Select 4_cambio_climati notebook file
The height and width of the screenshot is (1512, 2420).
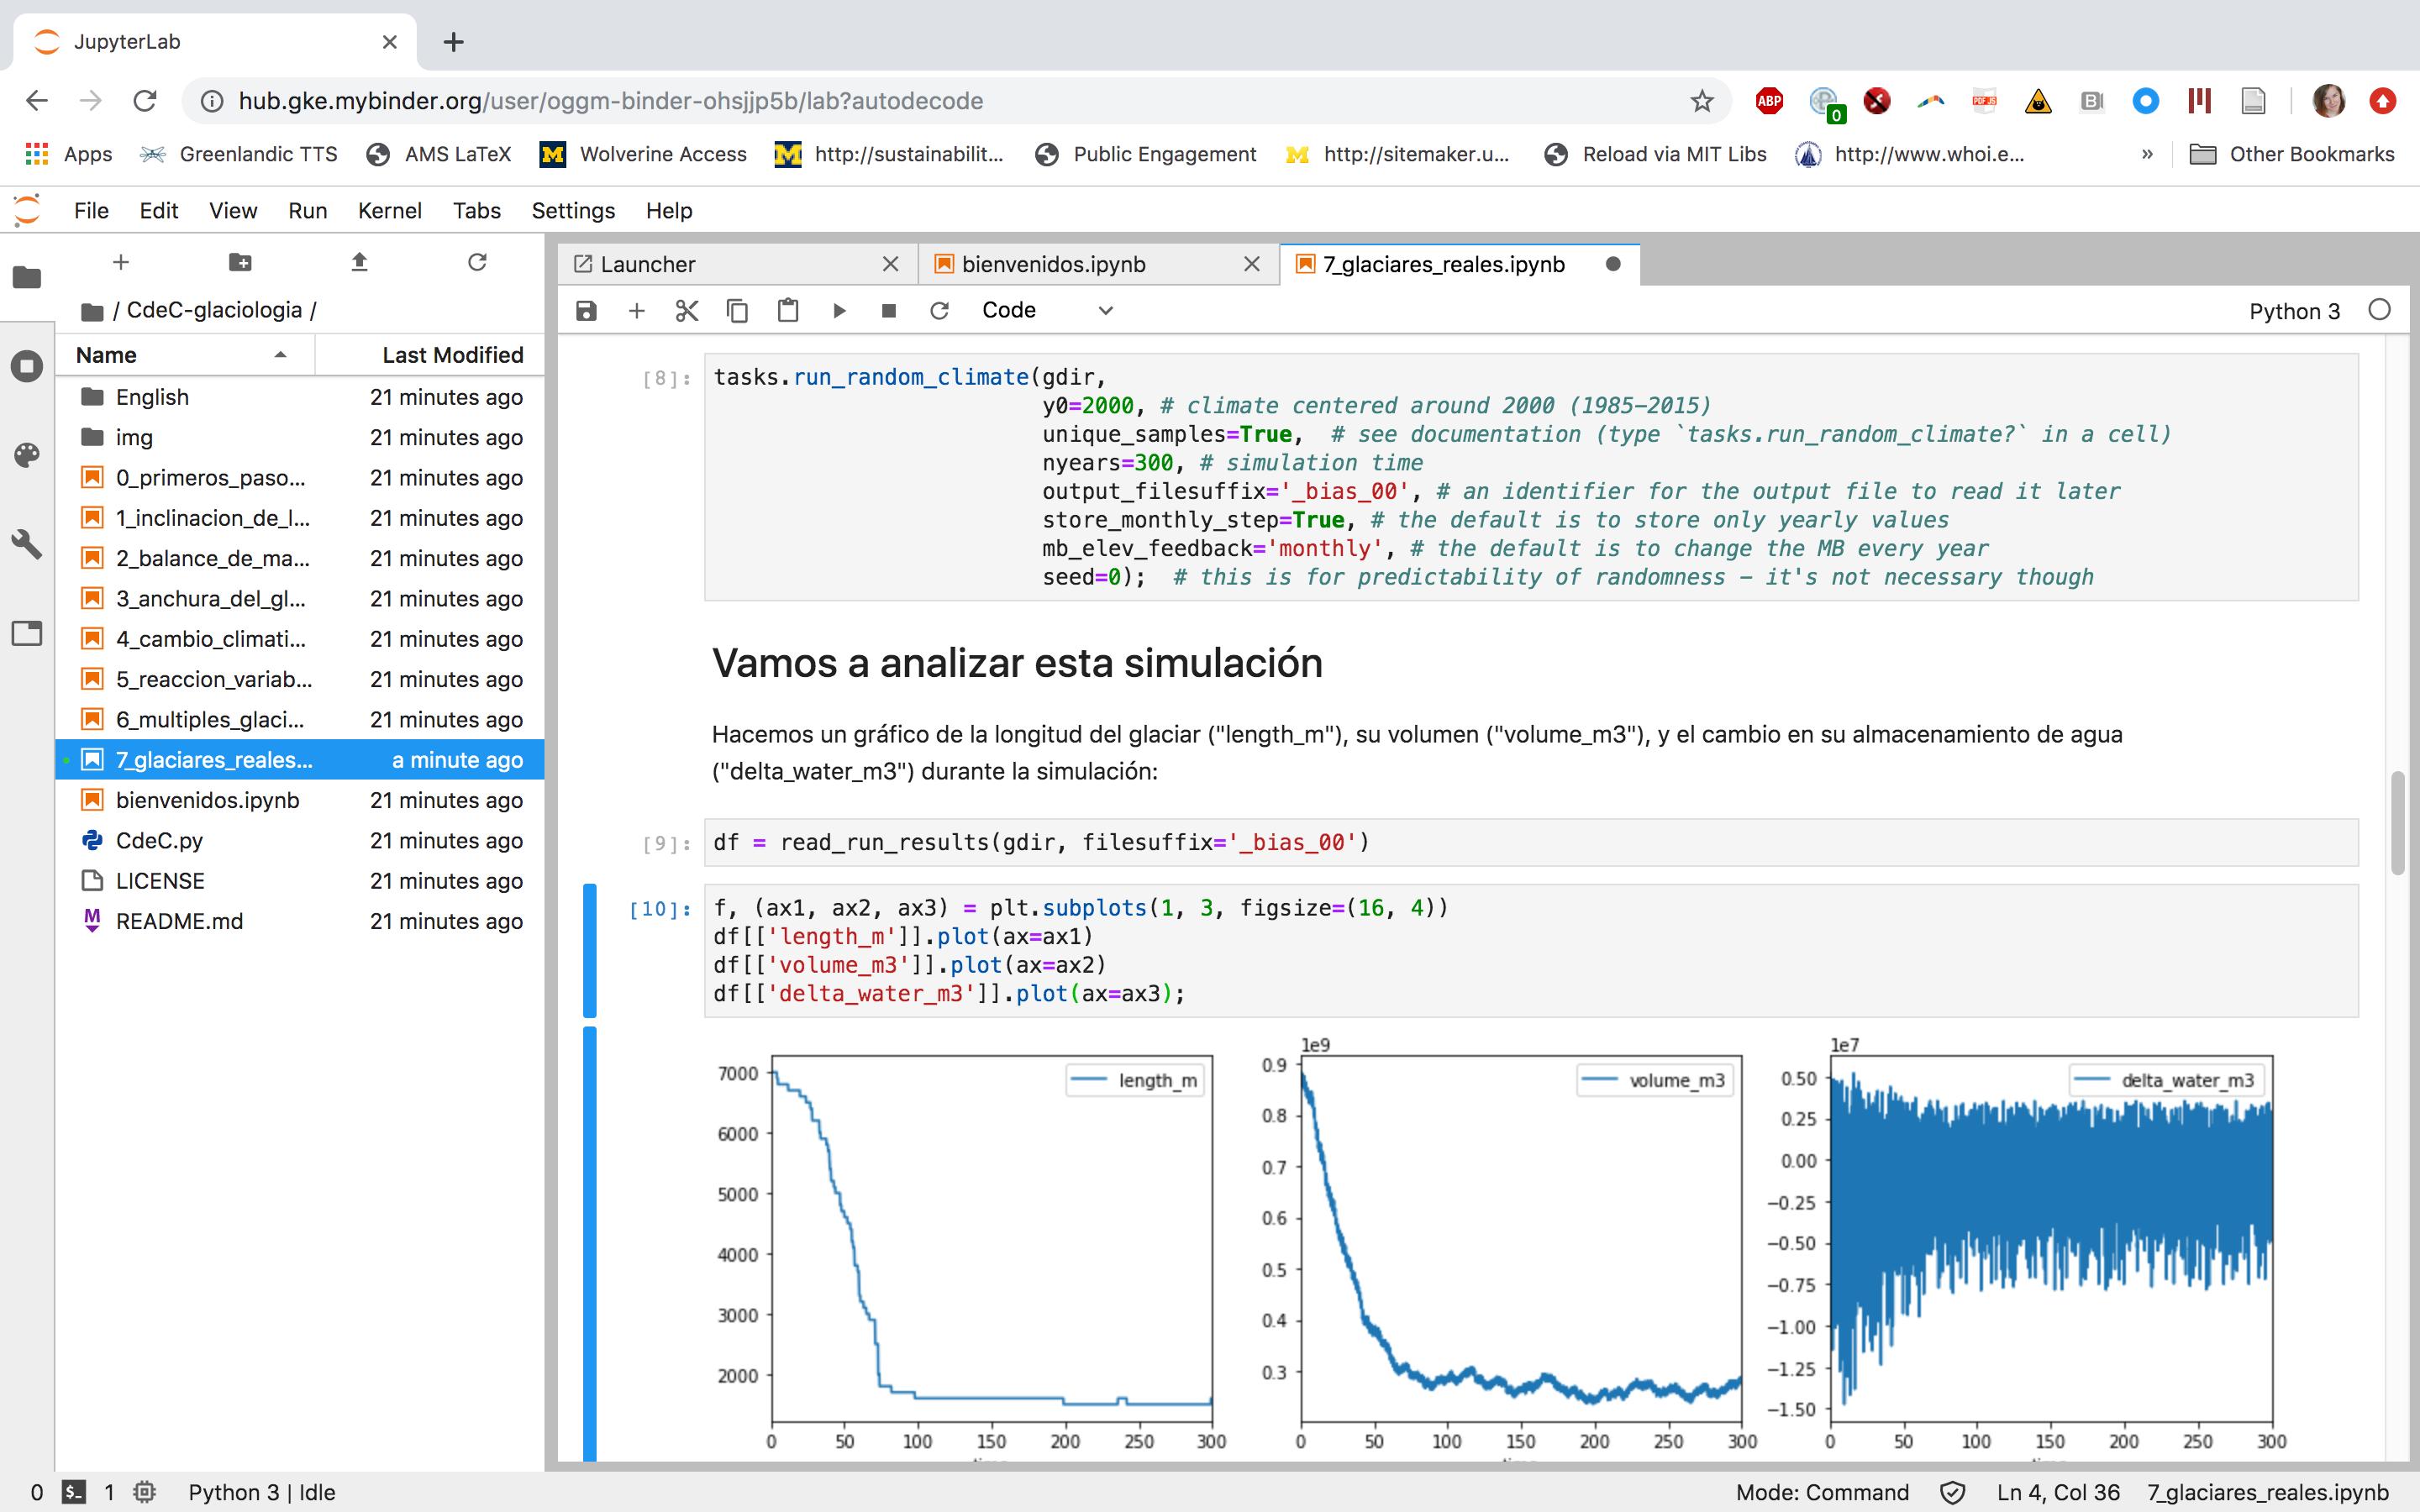(300, 639)
